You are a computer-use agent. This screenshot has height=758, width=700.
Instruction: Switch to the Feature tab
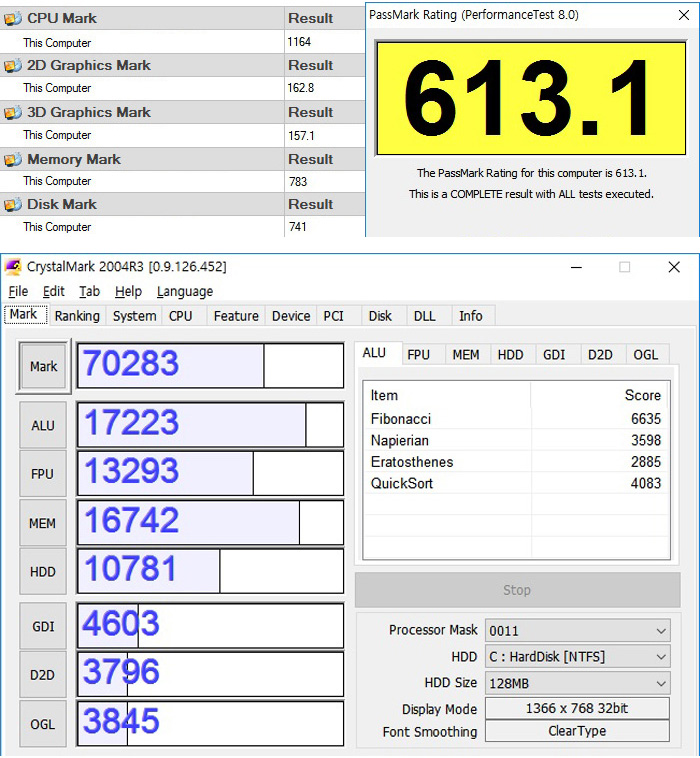pos(236,316)
